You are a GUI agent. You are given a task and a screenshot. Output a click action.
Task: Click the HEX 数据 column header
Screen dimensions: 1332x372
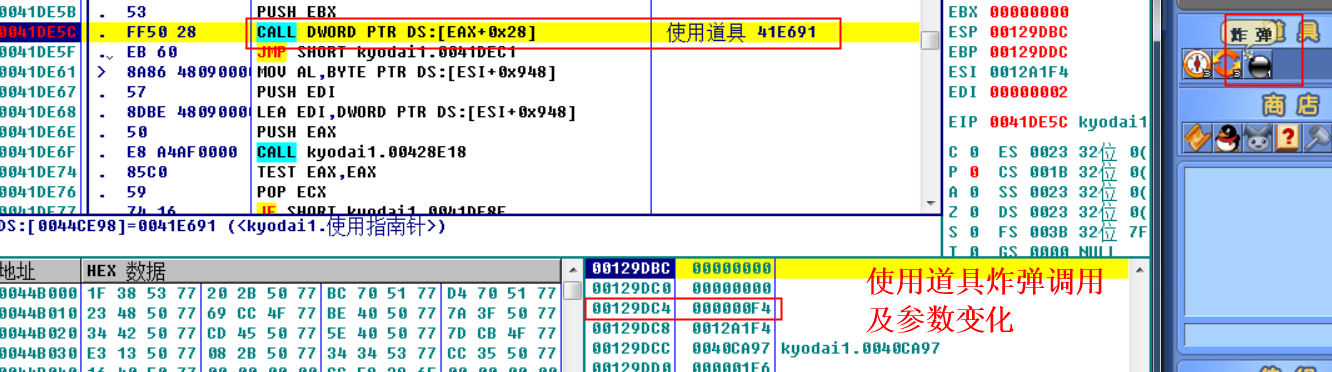tap(321, 271)
